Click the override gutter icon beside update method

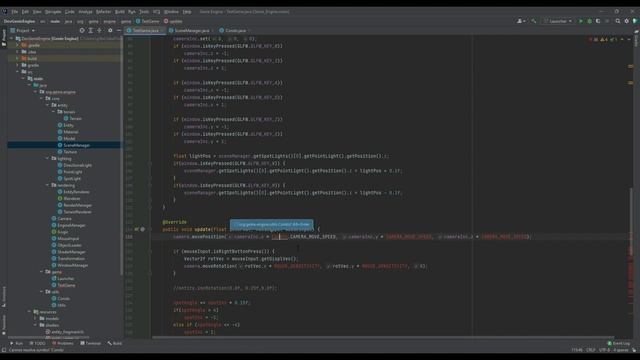137,229
